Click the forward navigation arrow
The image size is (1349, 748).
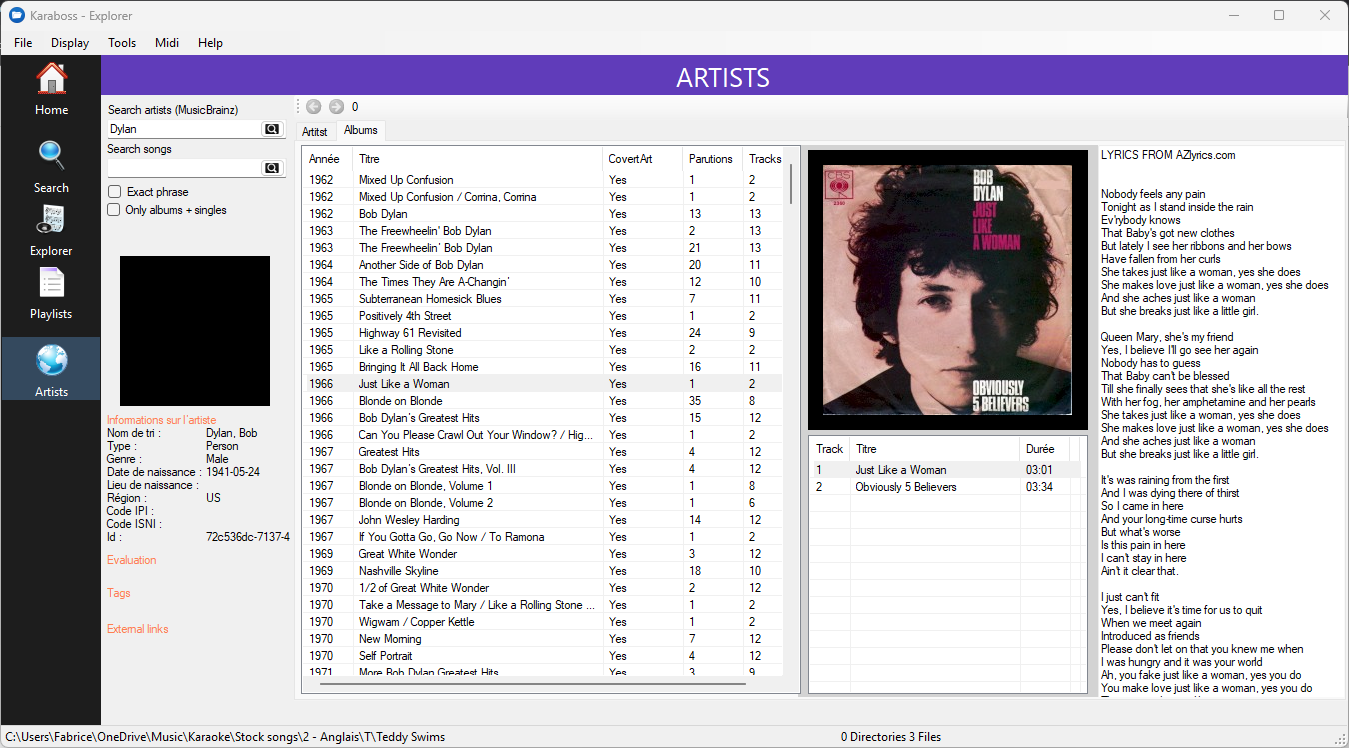coord(336,107)
